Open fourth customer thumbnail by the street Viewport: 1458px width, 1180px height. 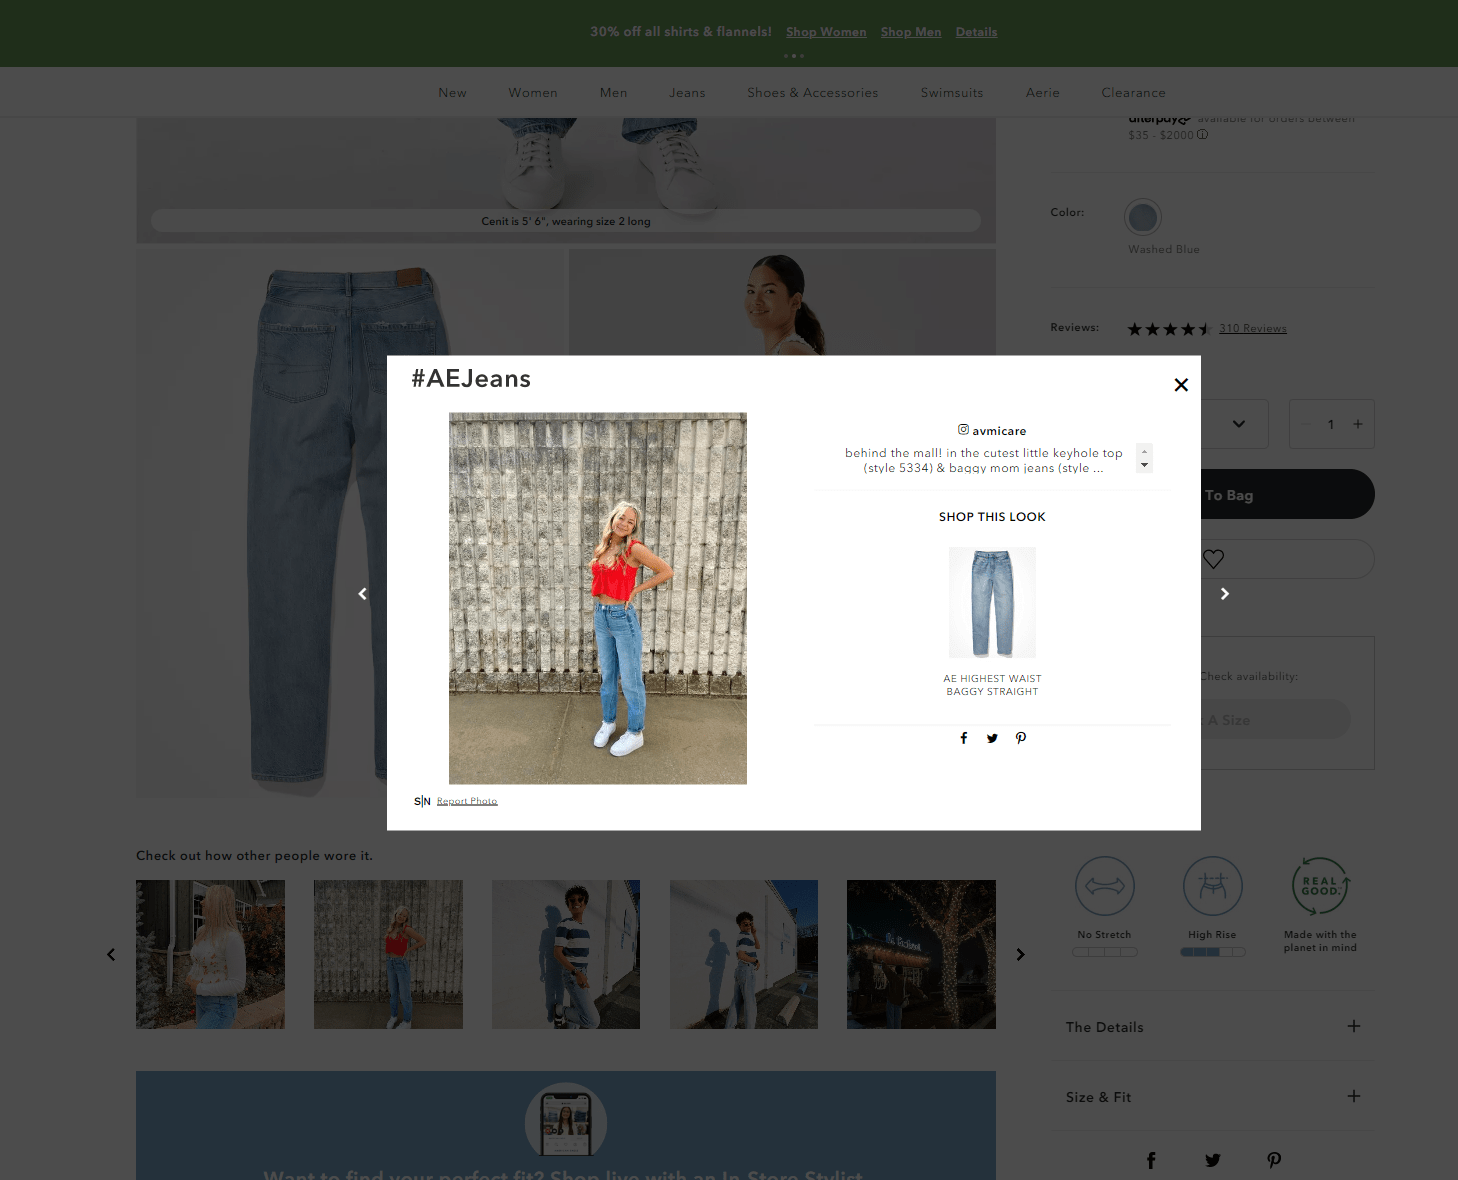[x=744, y=954]
